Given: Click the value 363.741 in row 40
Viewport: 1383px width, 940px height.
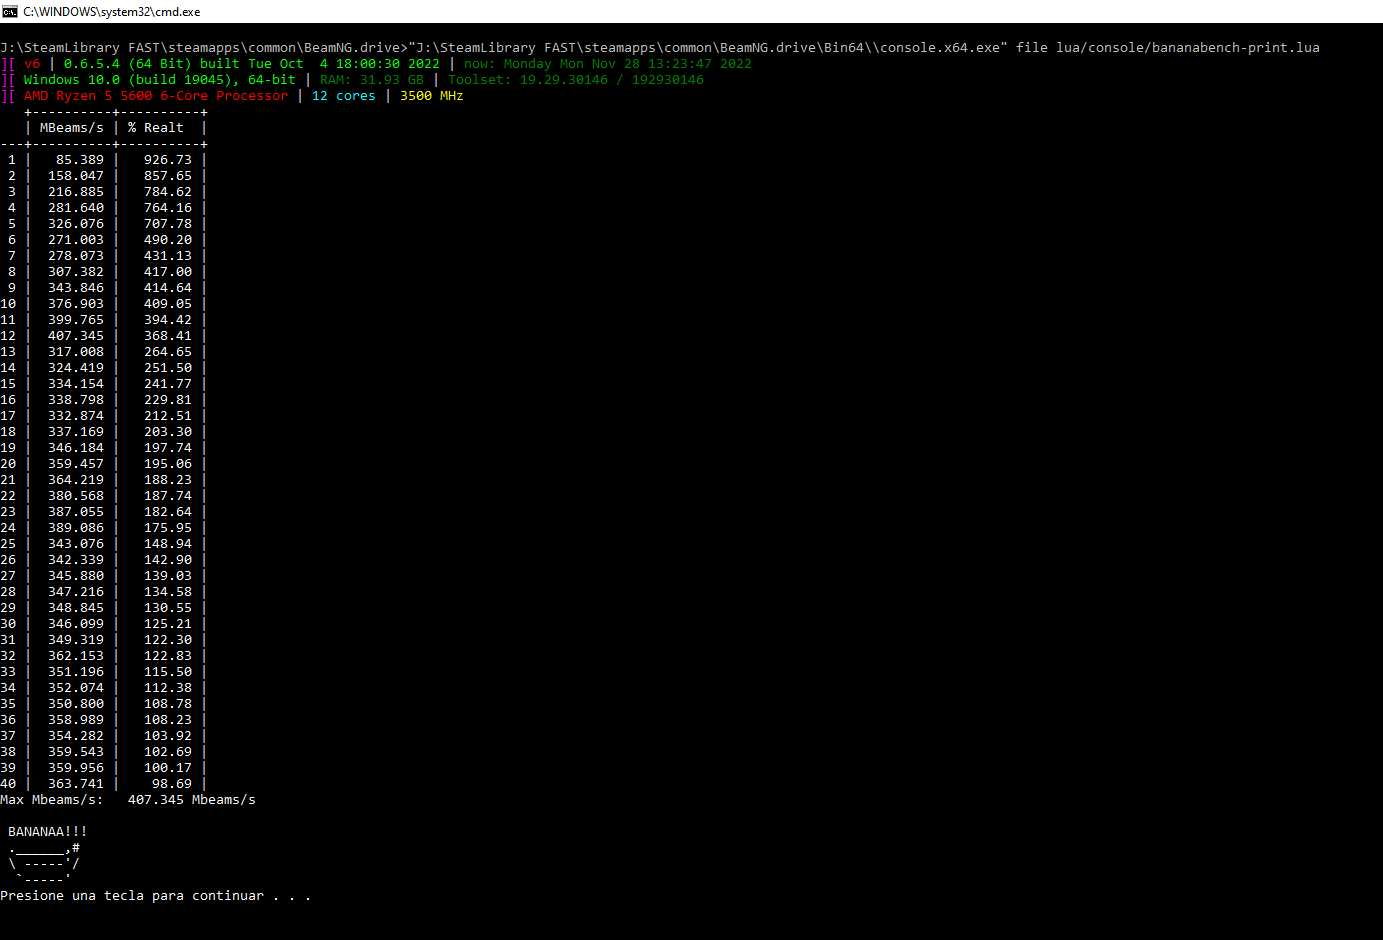Looking at the screenshot, I should tap(76, 784).
